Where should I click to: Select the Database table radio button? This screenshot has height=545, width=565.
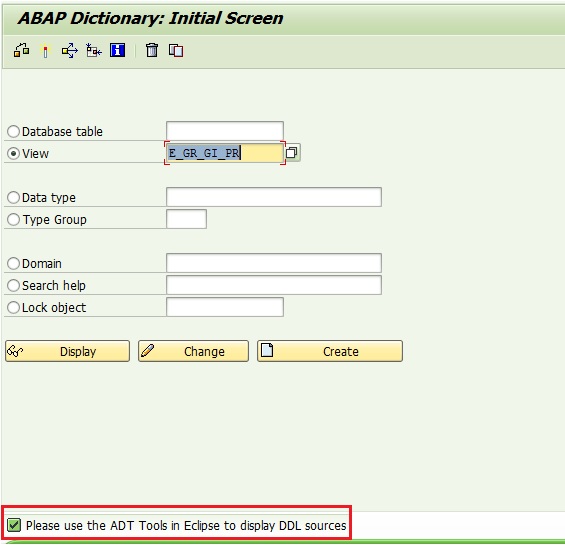click(x=13, y=131)
